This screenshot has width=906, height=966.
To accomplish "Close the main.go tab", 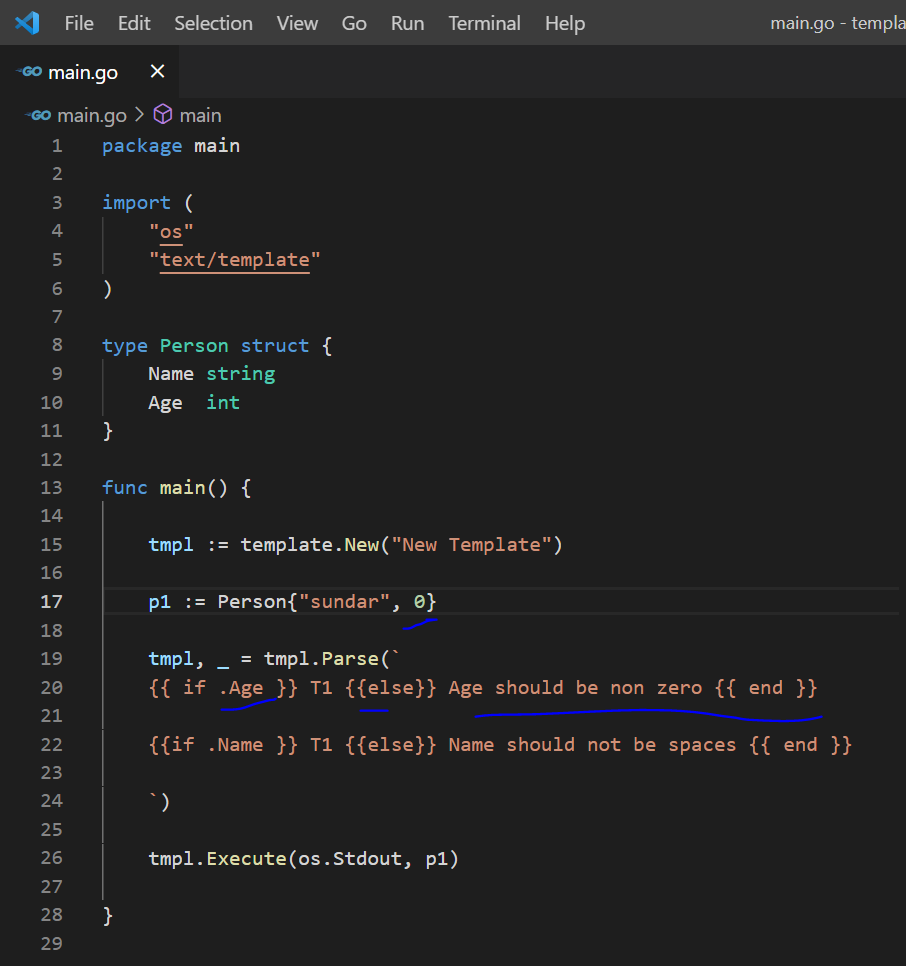I will coord(158,71).
